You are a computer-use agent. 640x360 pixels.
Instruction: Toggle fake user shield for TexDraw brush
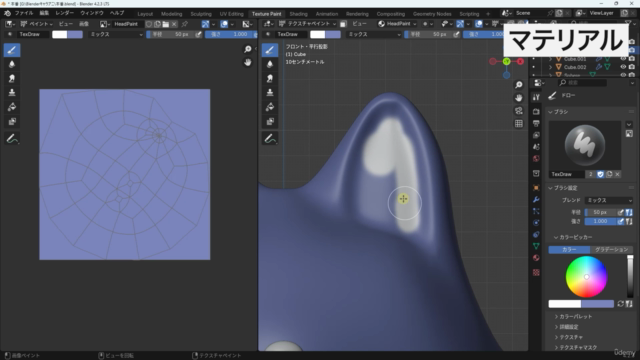click(x=600, y=174)
